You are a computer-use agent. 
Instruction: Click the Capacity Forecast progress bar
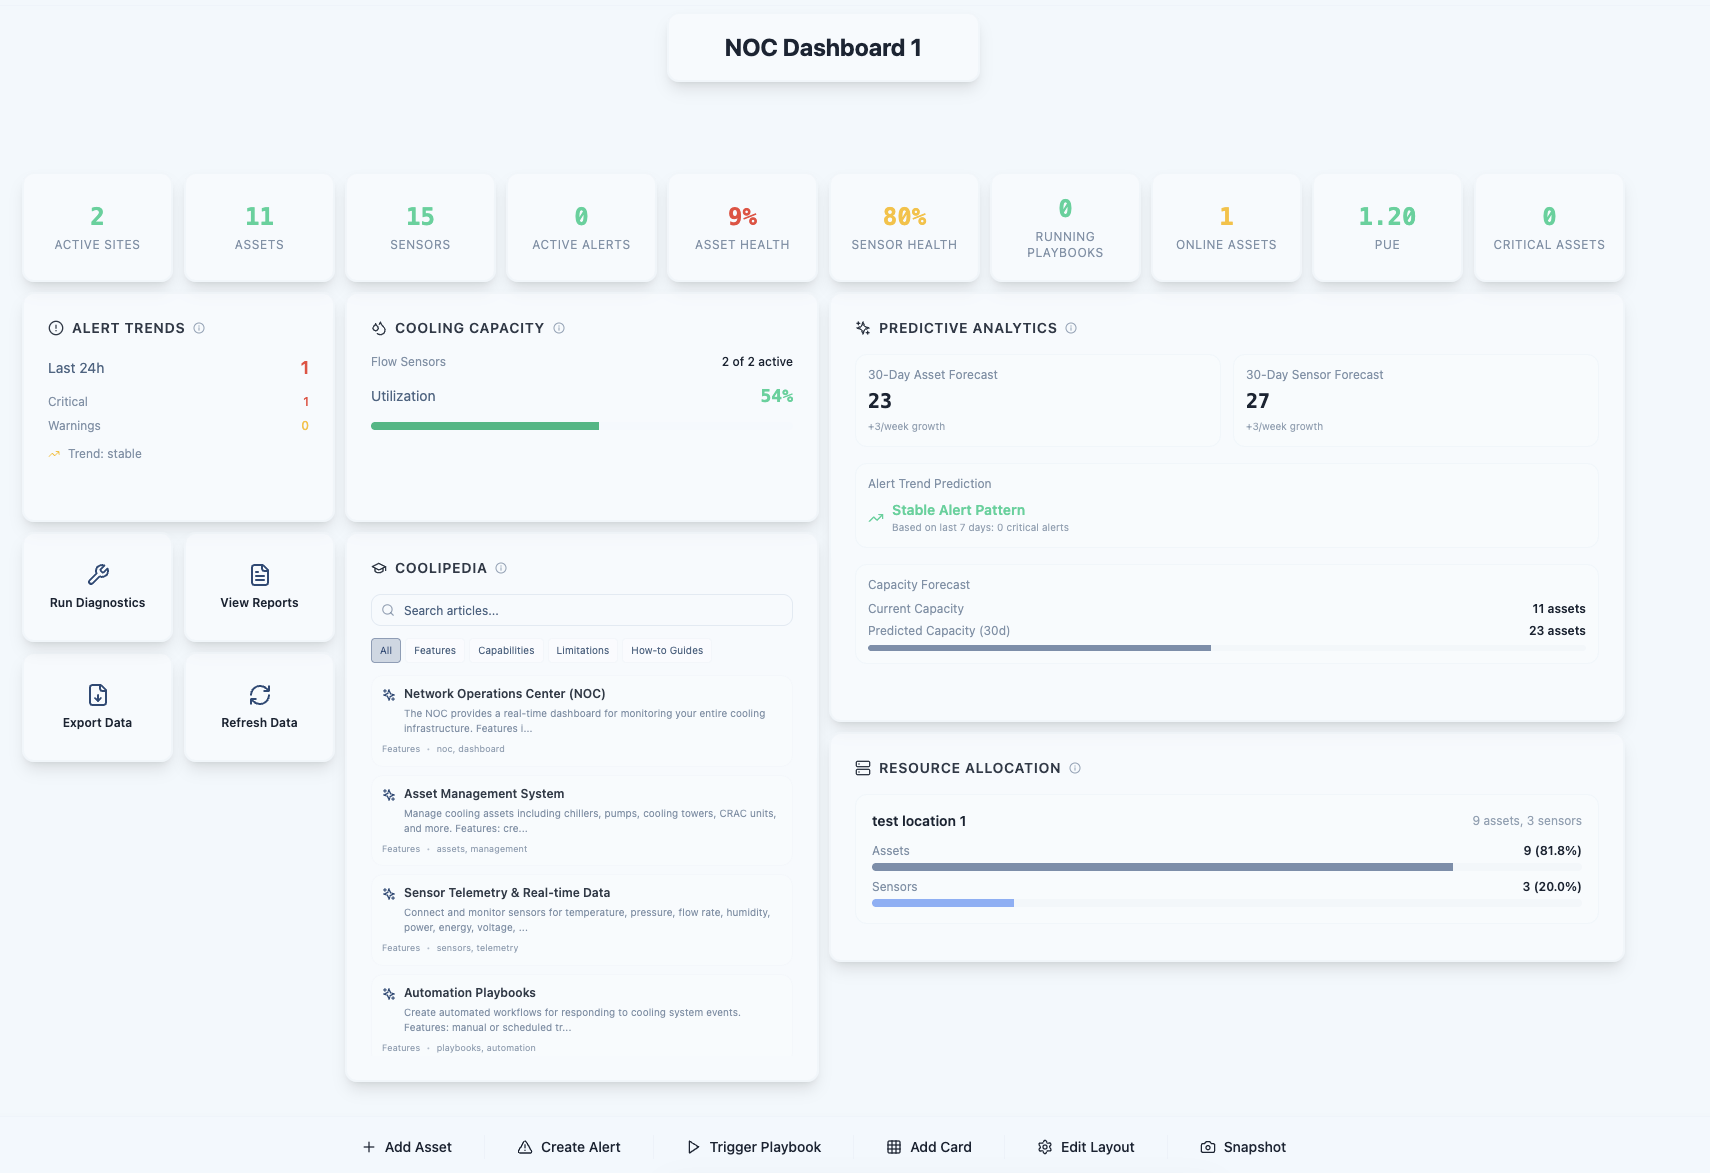pyautogui.click(x=1226, y=648)
